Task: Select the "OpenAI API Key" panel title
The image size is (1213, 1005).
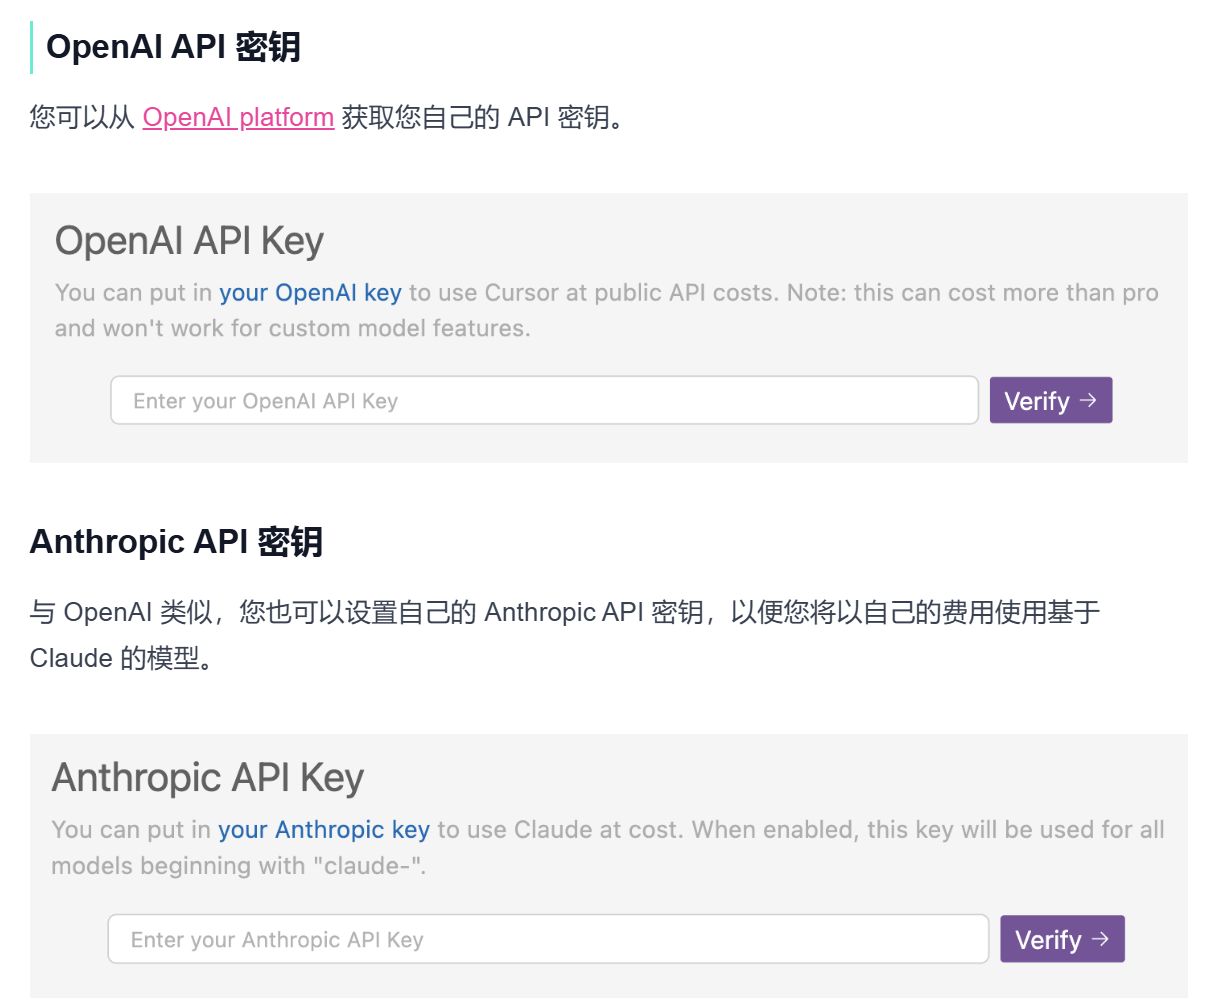Action: (x=189, y=241)
